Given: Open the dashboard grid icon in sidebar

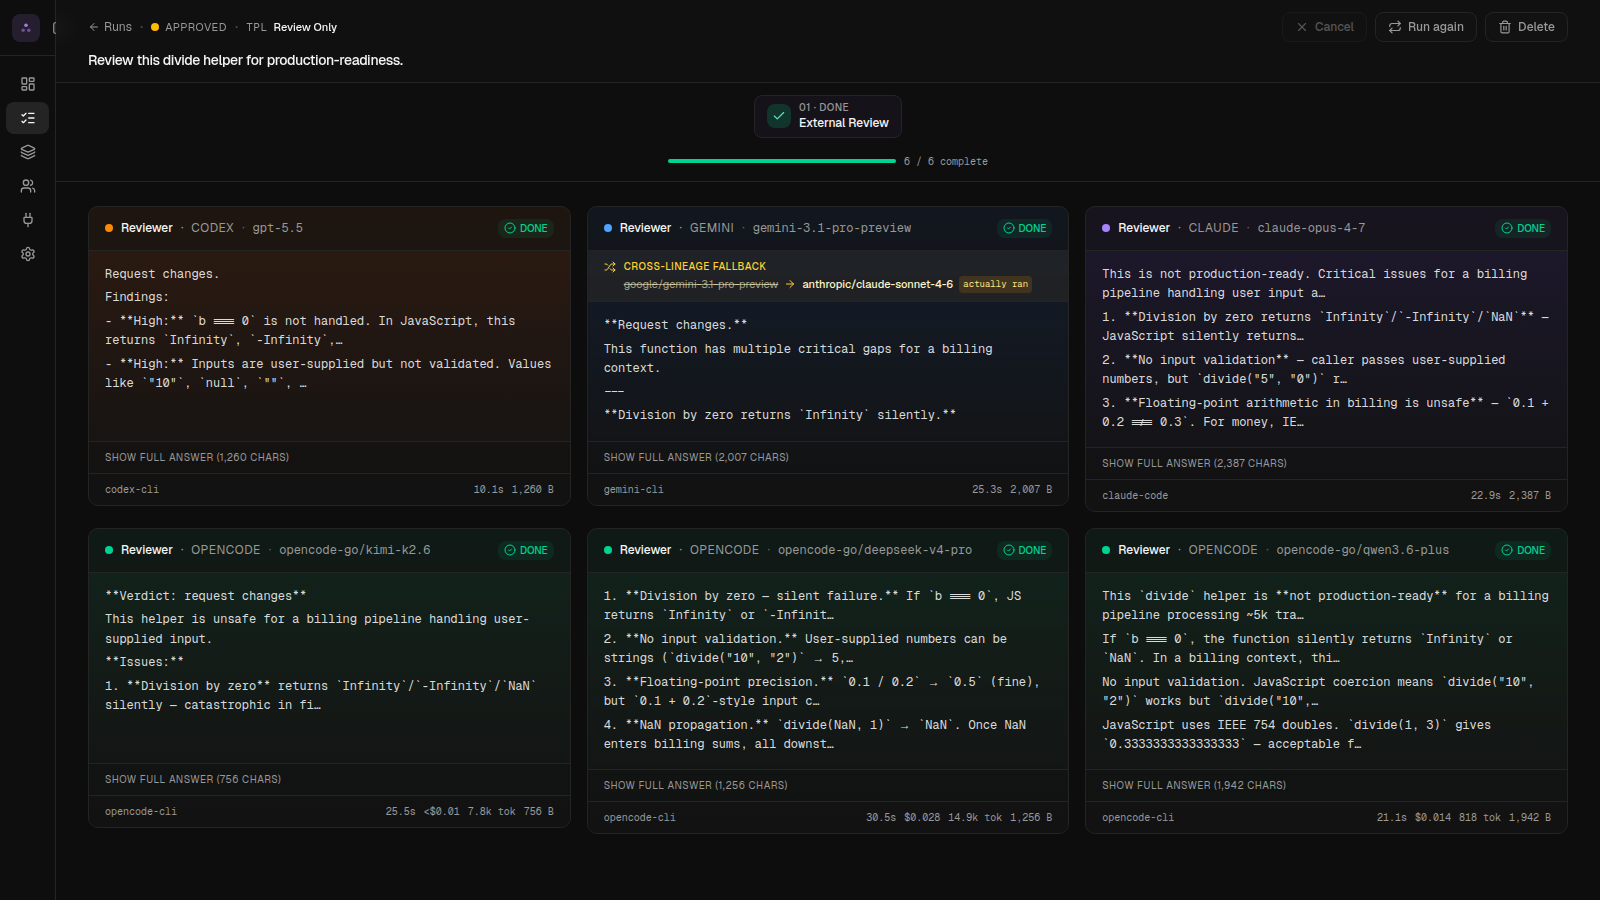Looking at the screenshot, I should coord(28,84).
